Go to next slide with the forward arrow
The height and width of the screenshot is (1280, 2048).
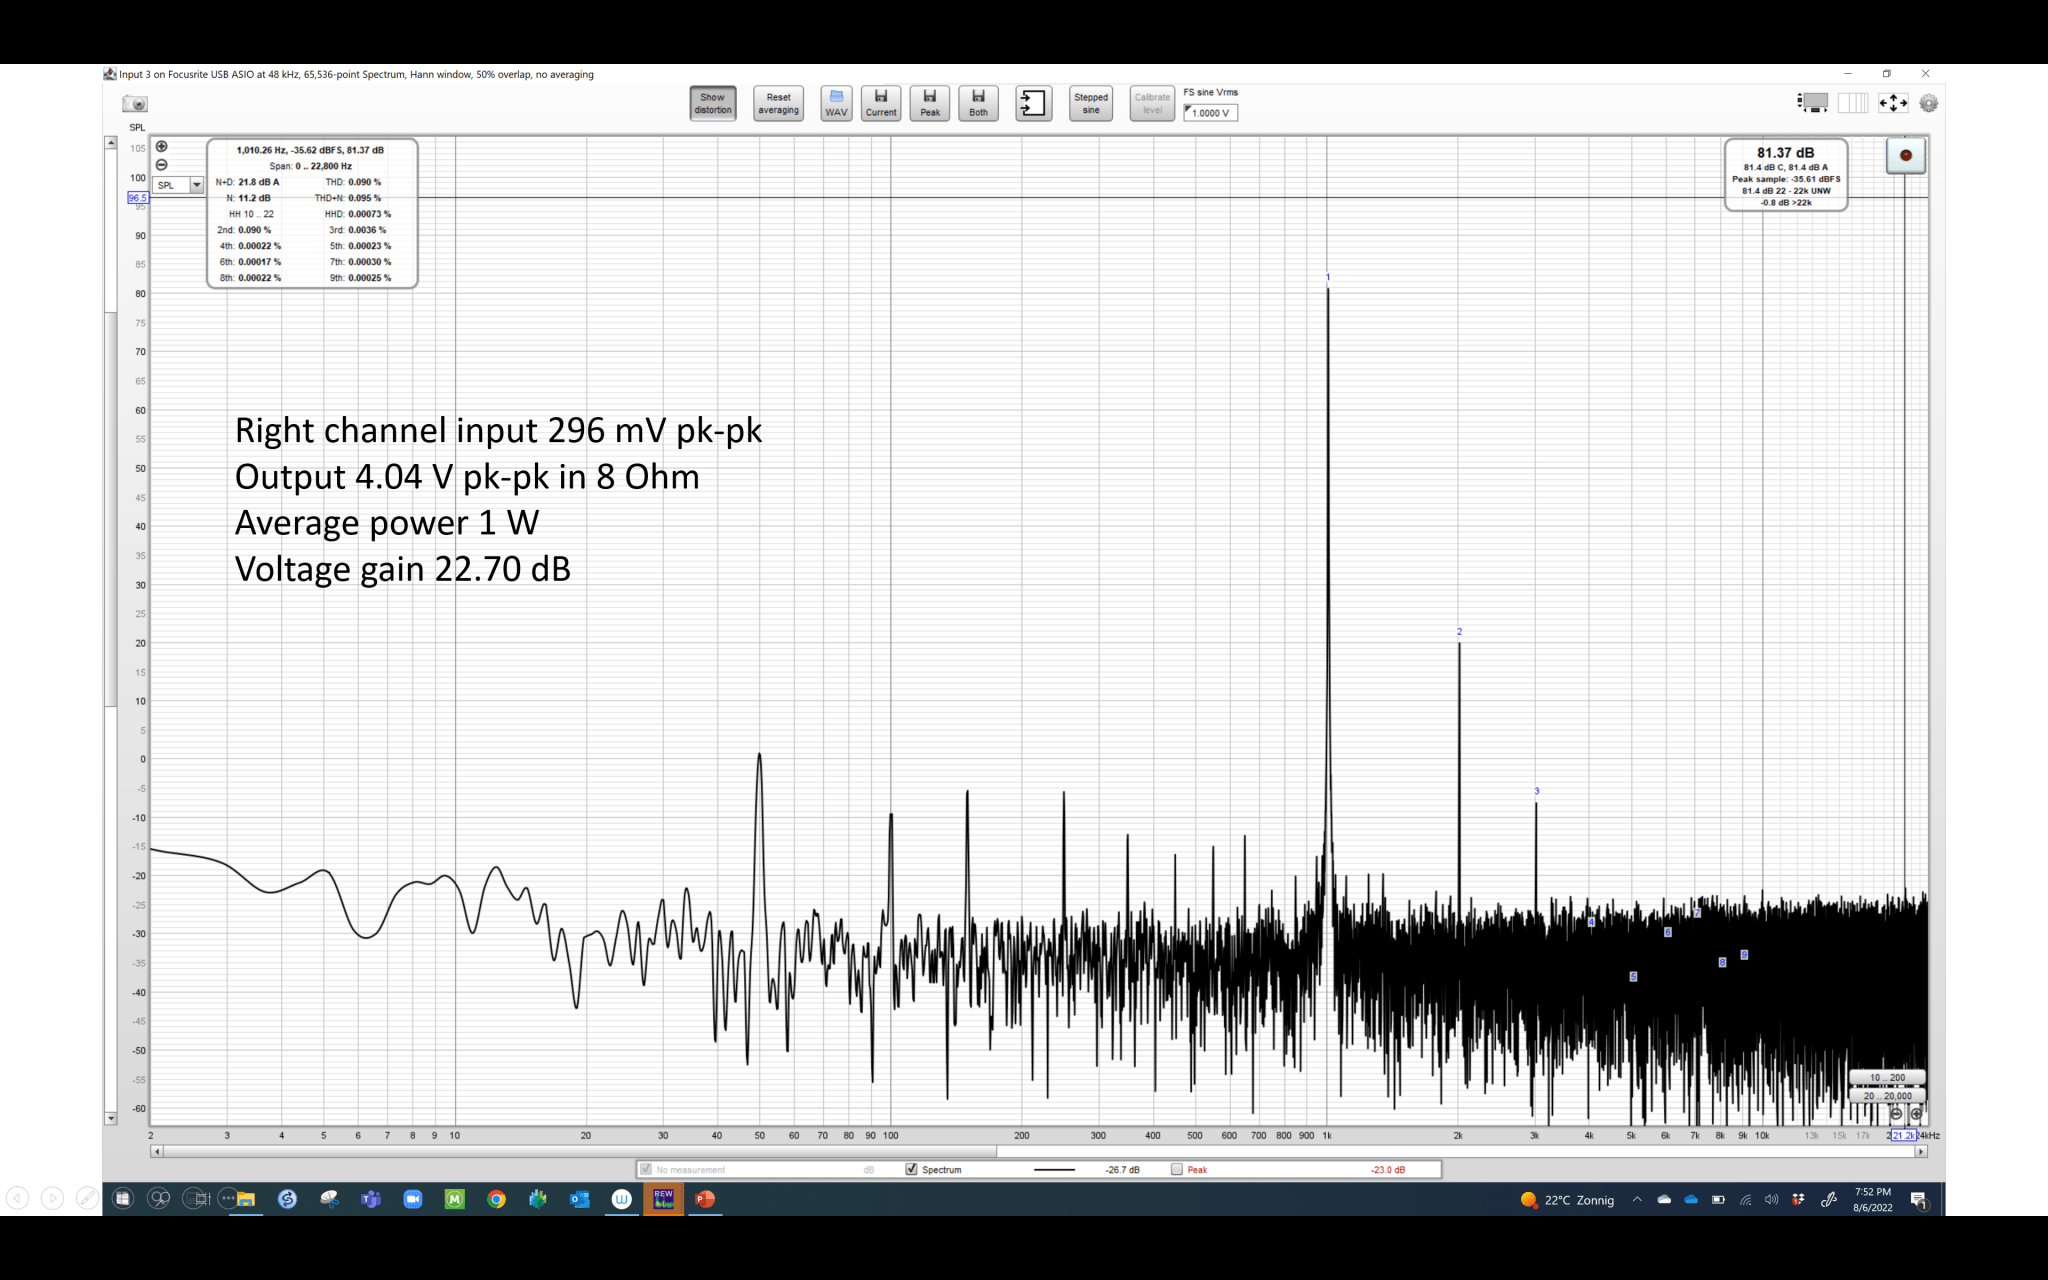52,1197
